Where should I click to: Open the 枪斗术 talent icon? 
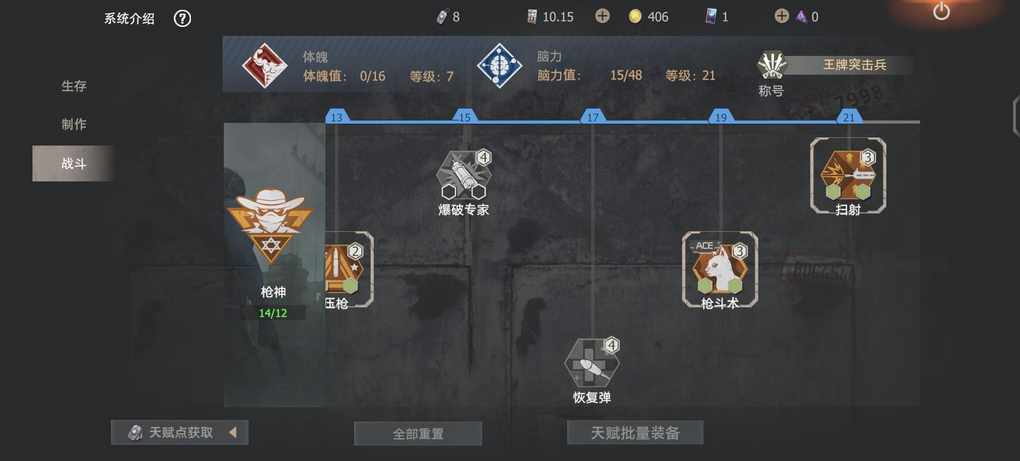coord(719,269)
